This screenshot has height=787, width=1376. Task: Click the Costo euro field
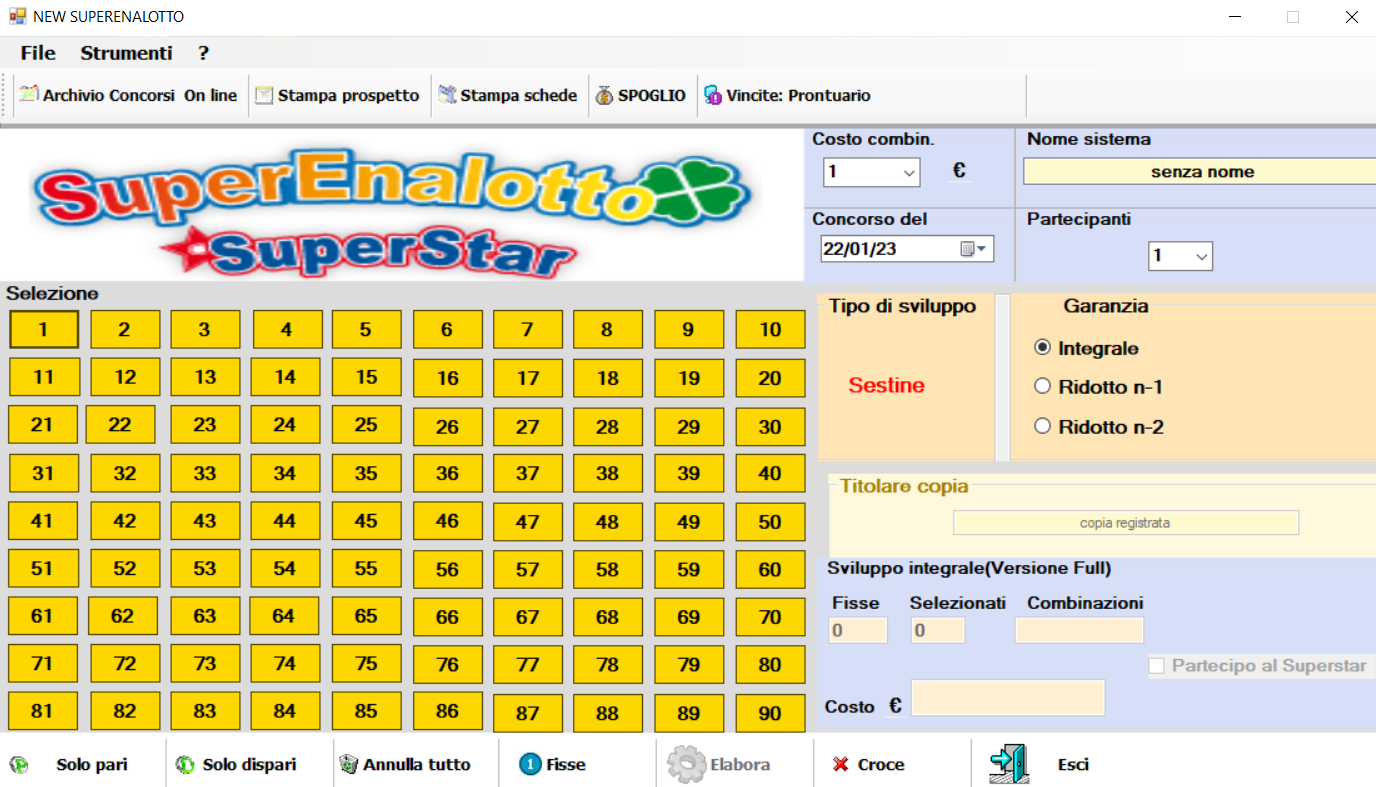tap(1008, 698)
